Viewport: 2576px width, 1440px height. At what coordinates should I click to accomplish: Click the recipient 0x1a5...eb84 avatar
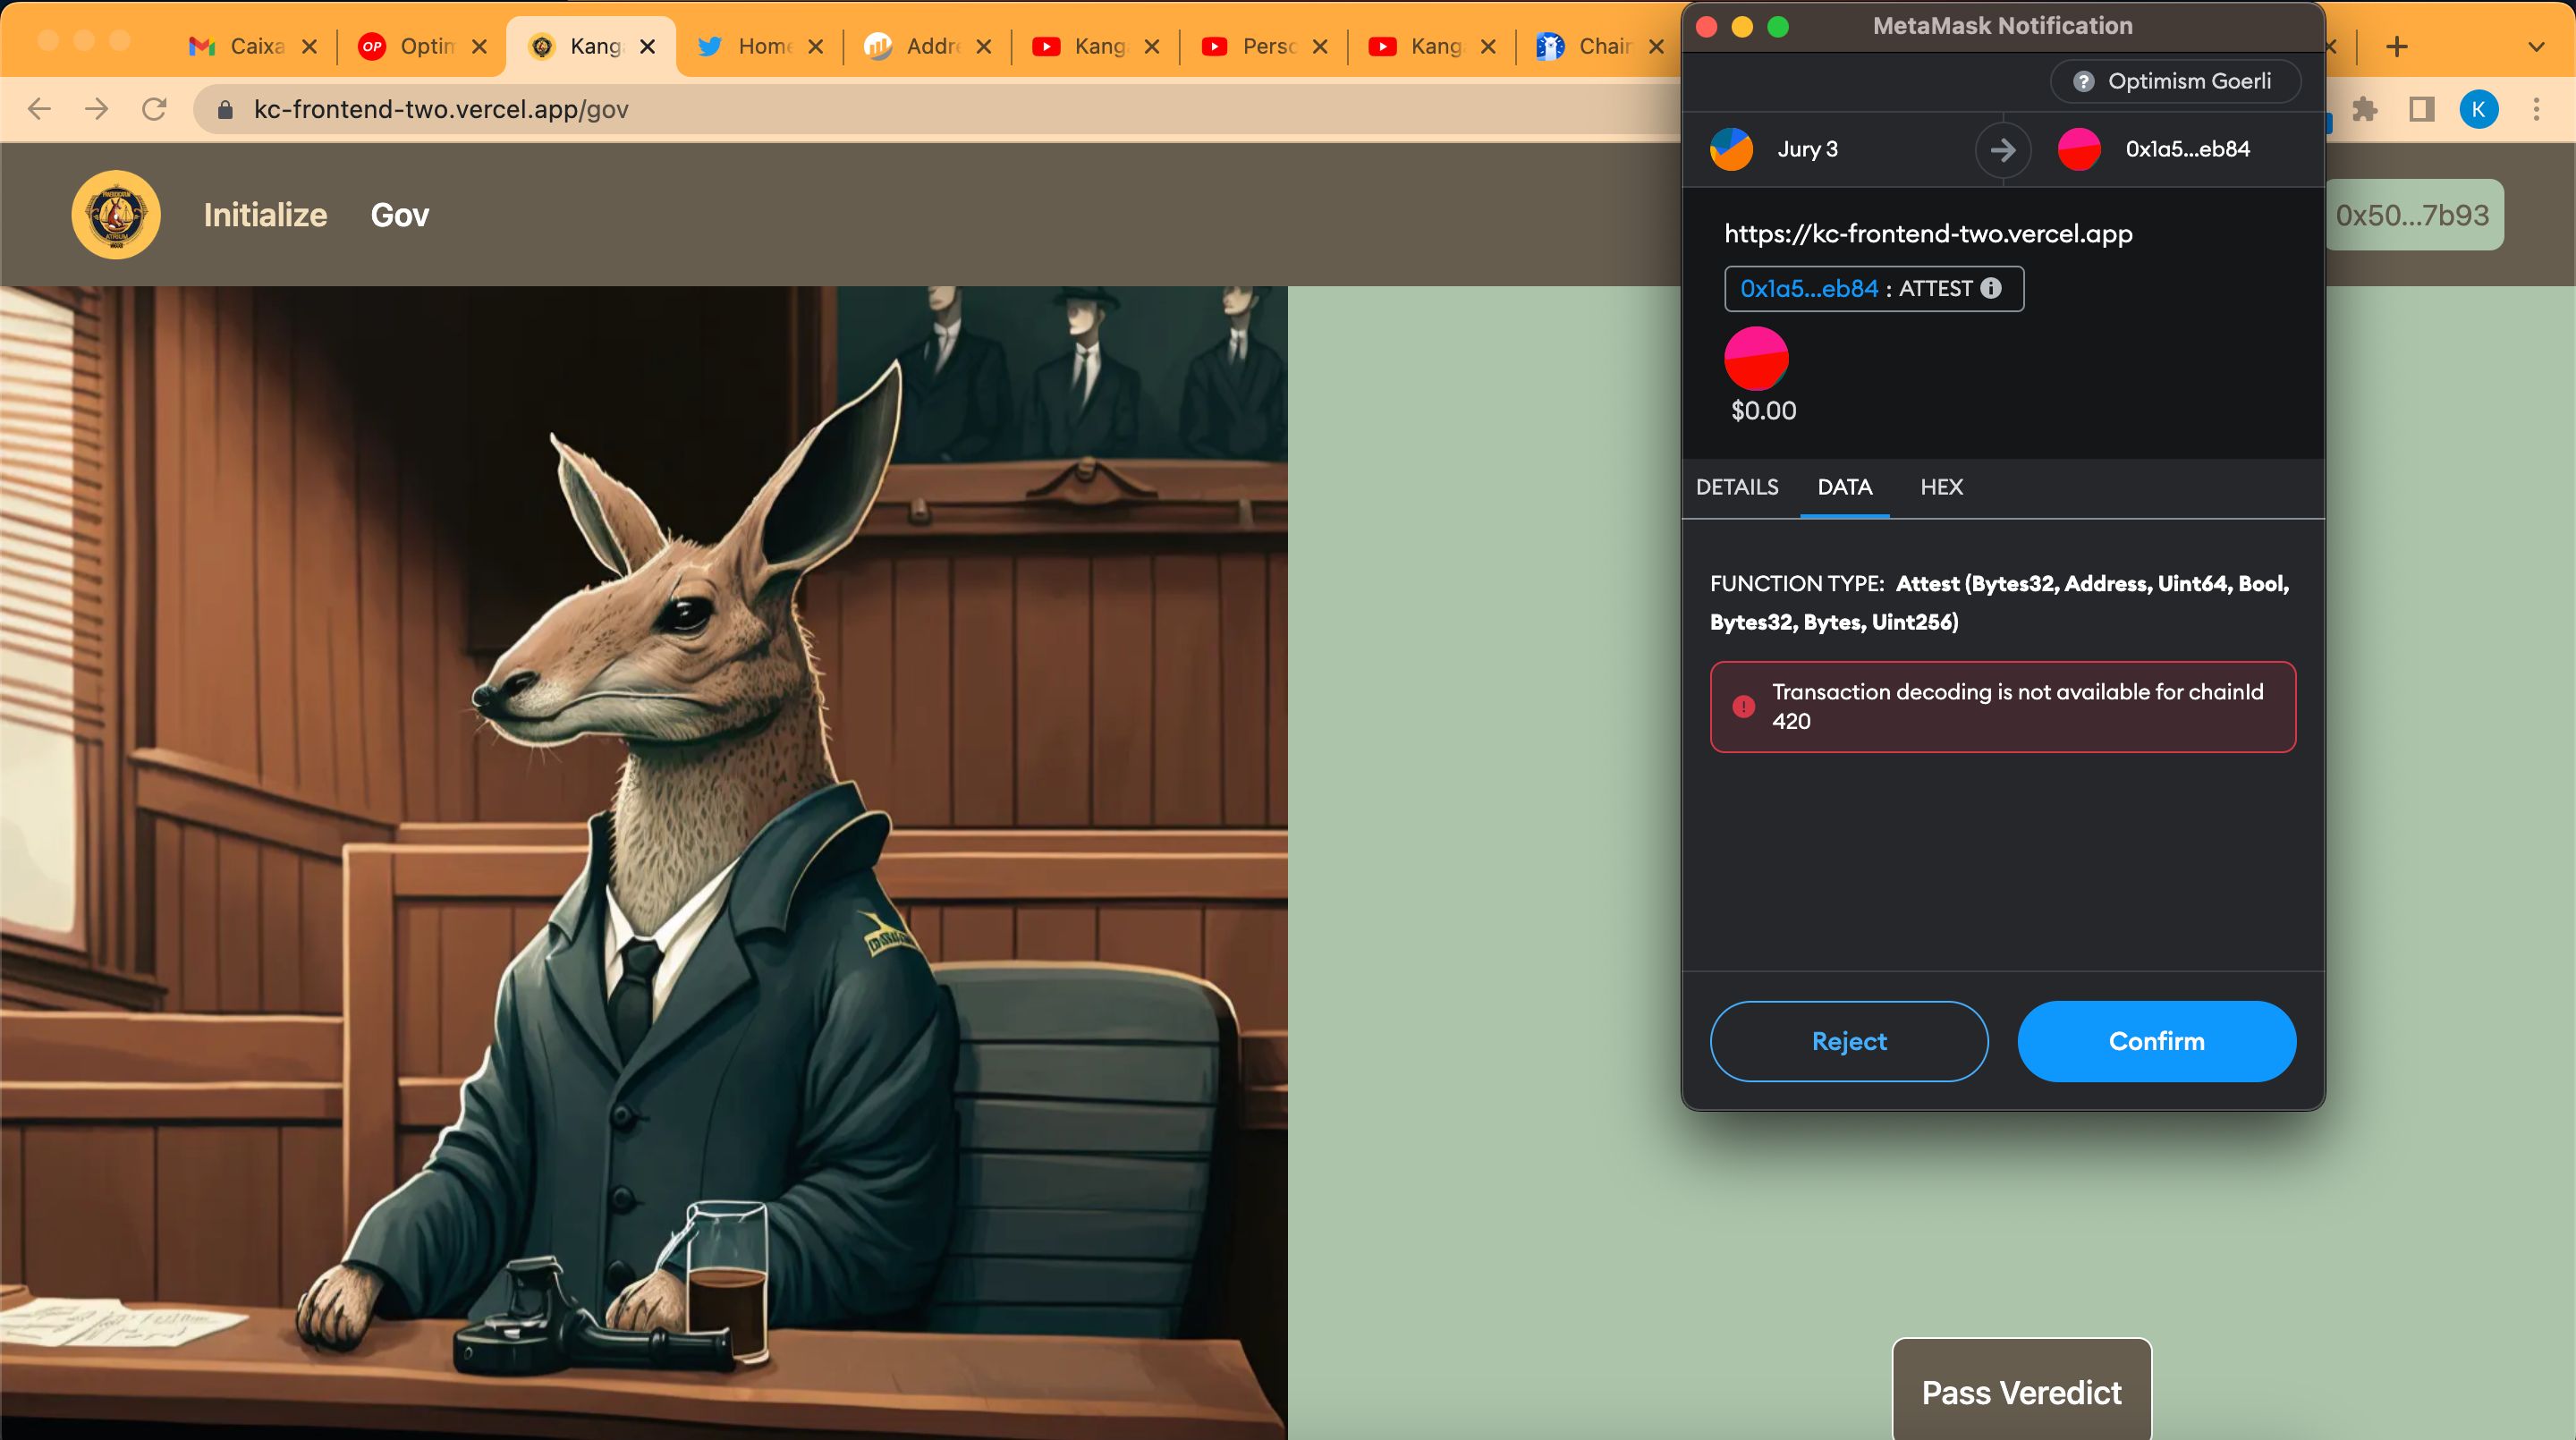pyautogui.click(x=2079, y=149)
